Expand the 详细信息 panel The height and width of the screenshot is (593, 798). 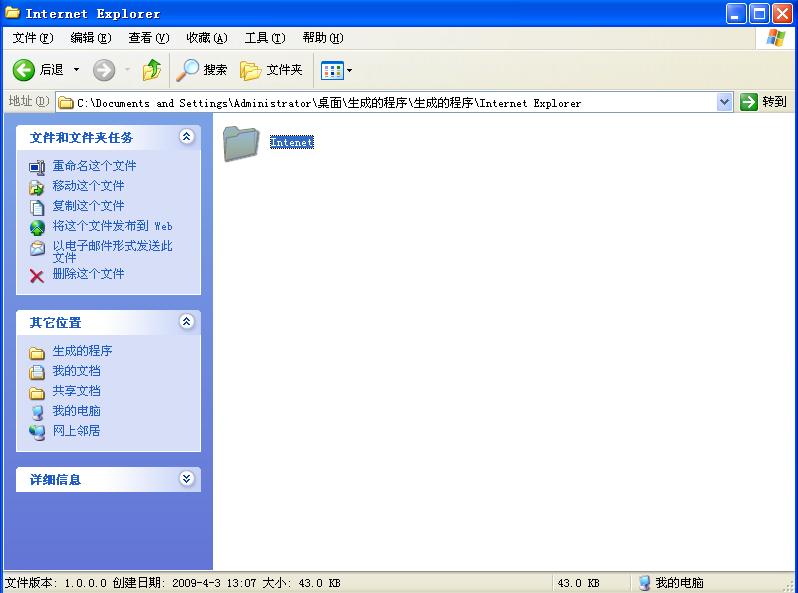coord(187,478)
